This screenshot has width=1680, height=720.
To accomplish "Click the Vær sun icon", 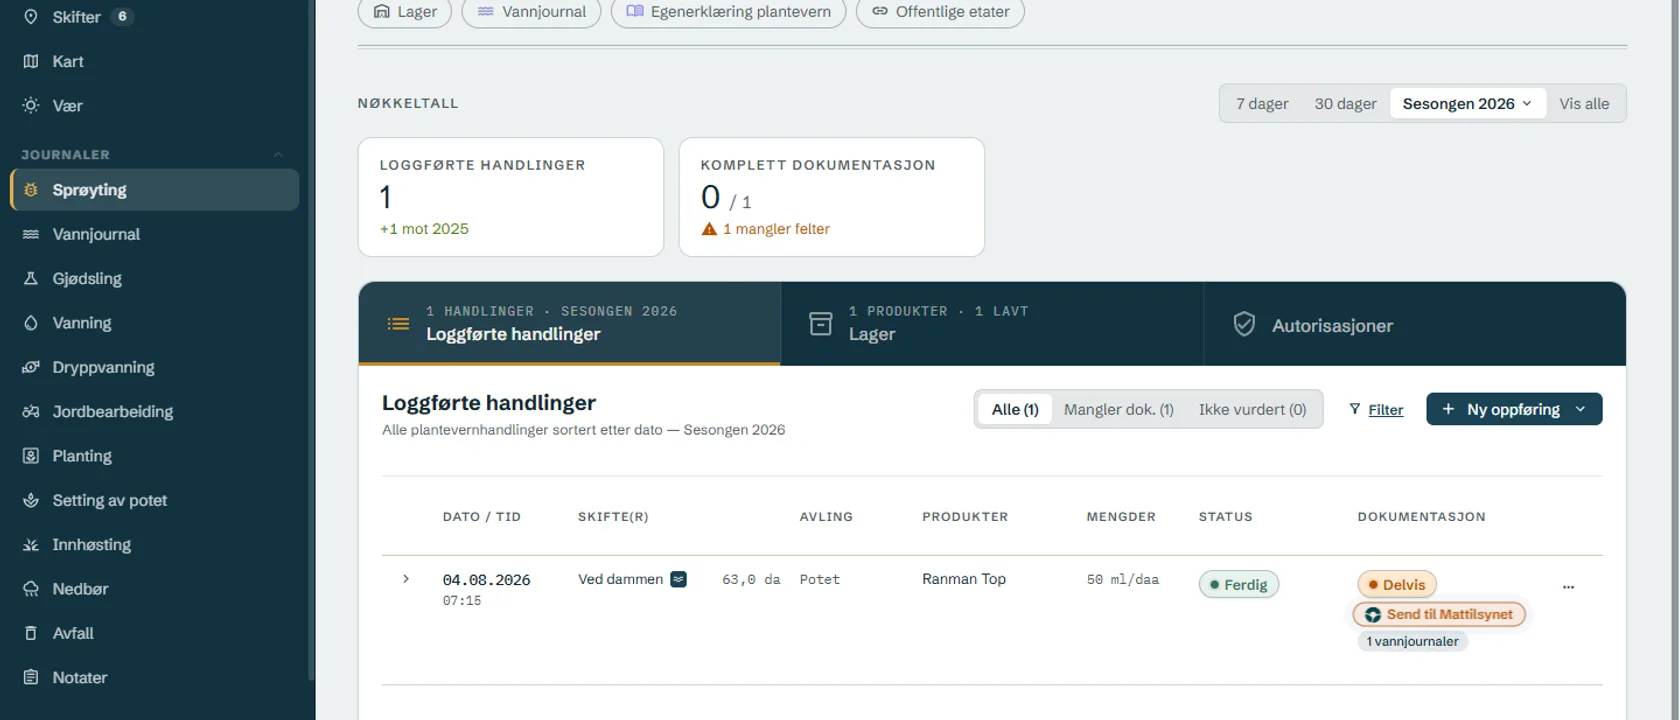I will (x=31, y=105).
